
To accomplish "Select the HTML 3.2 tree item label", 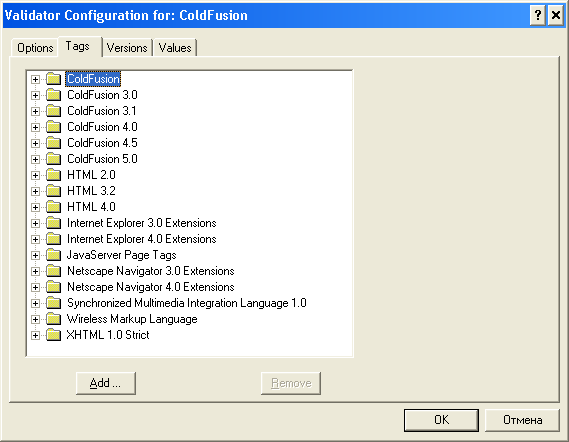I will [91, 191].
